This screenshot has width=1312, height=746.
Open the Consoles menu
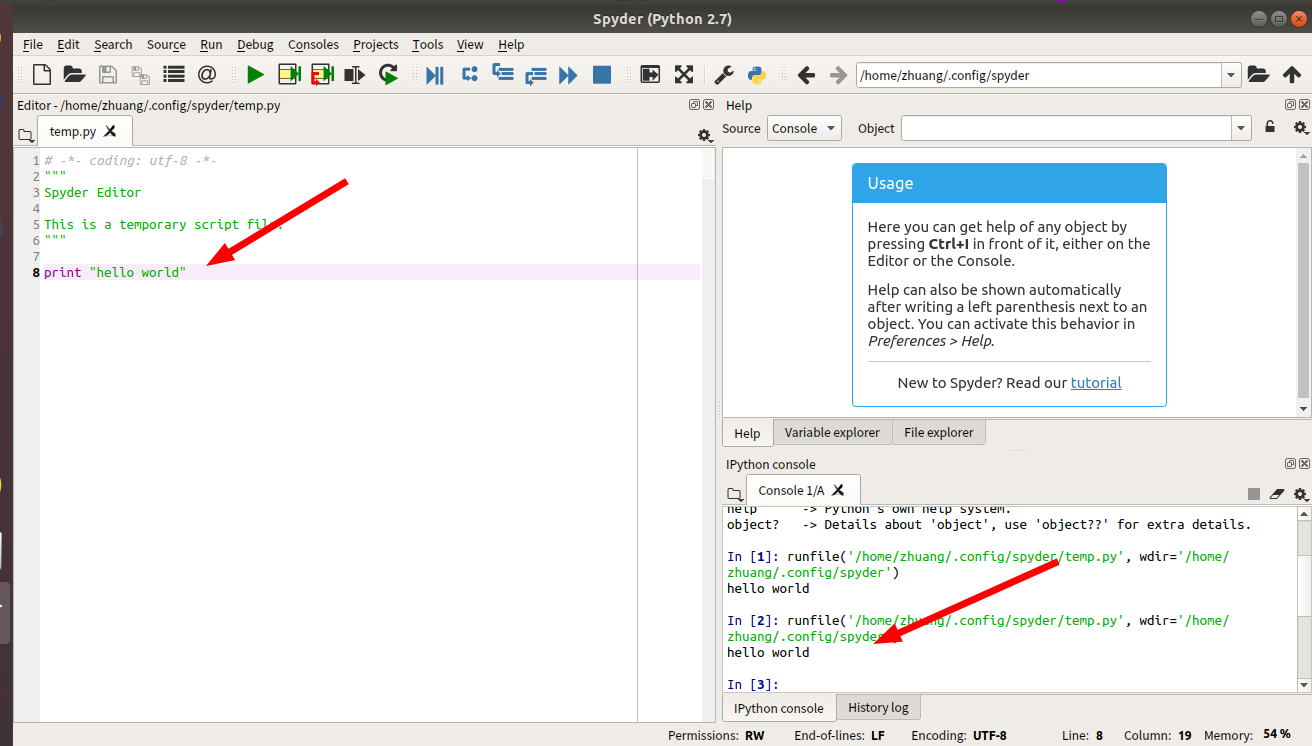313,44
